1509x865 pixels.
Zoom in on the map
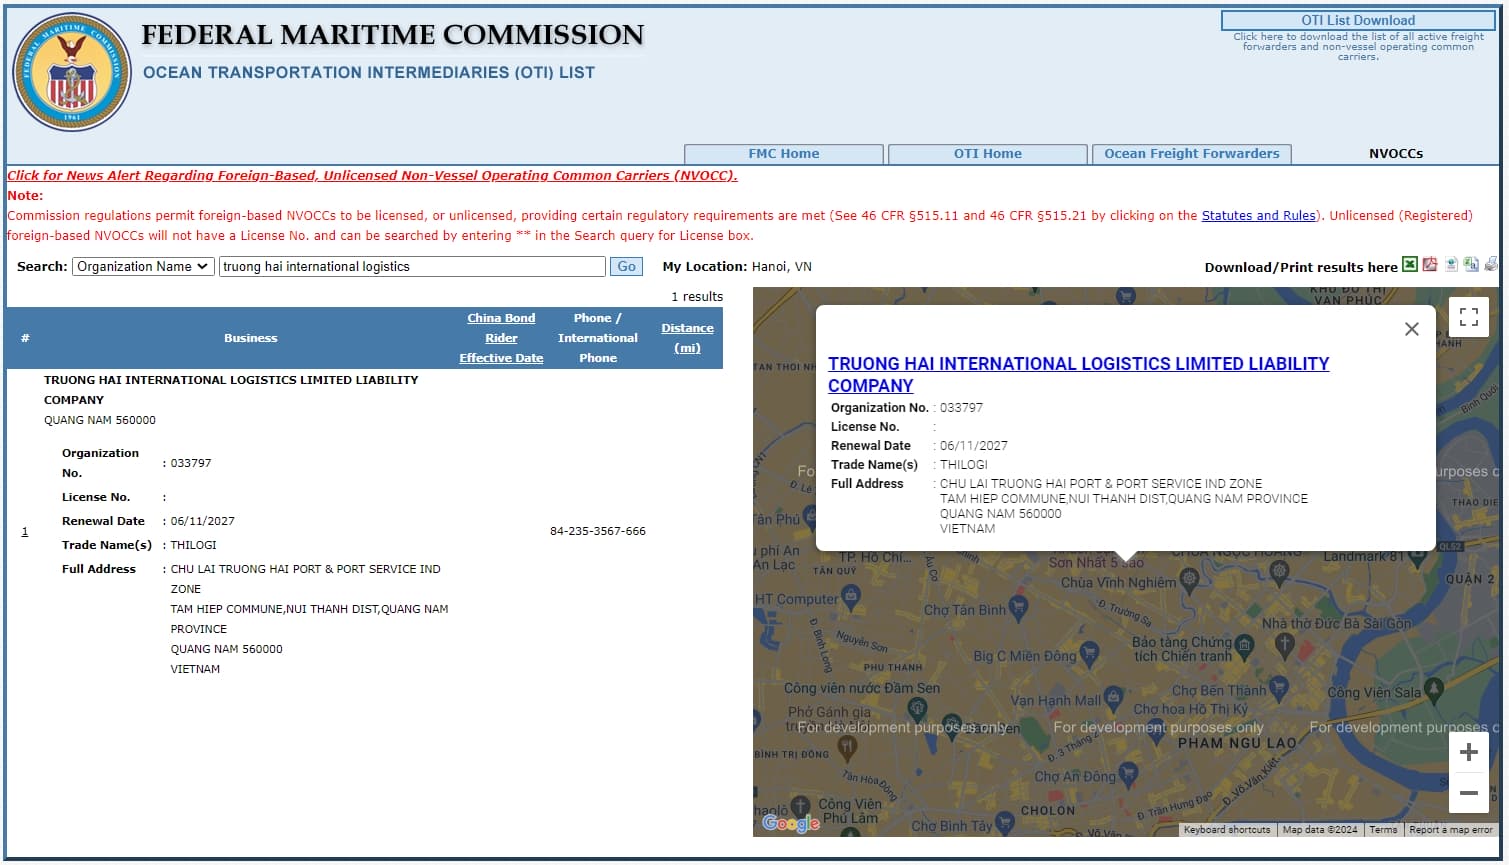point(1468,753)
